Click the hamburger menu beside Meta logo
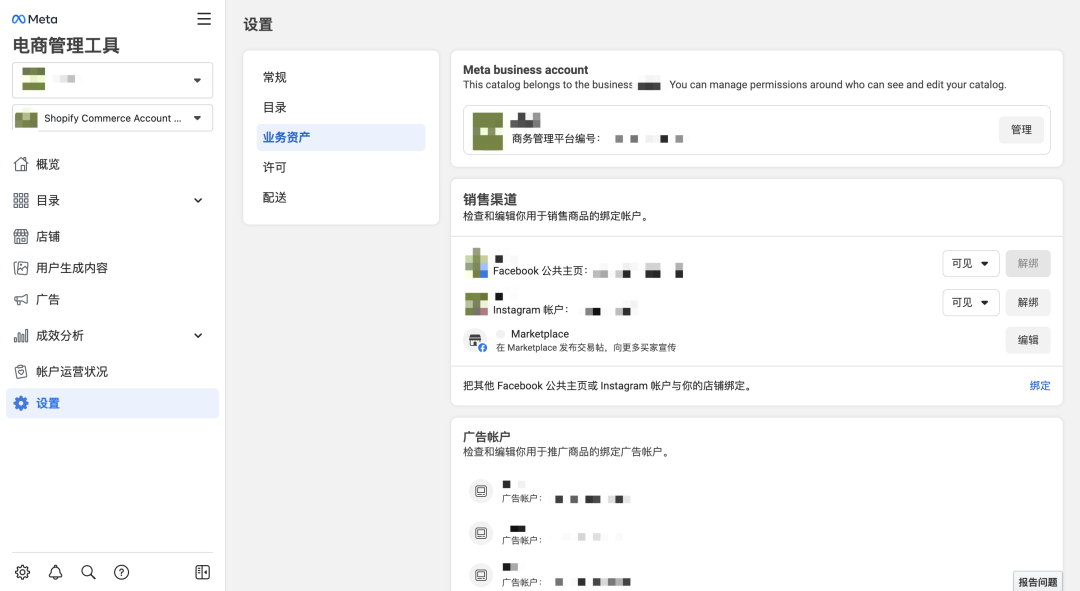Screen dimensions: 1080x591 [204, 18]
